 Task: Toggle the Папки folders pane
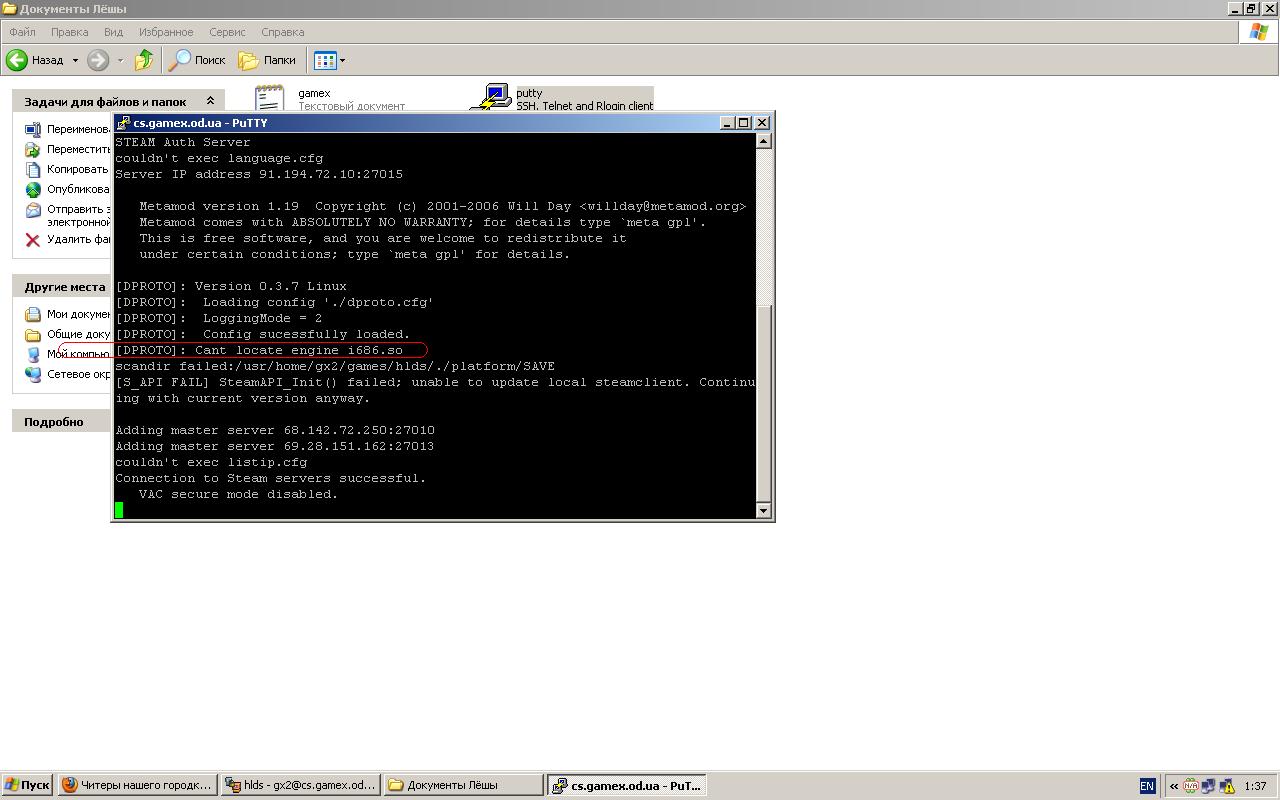(267, 60)
